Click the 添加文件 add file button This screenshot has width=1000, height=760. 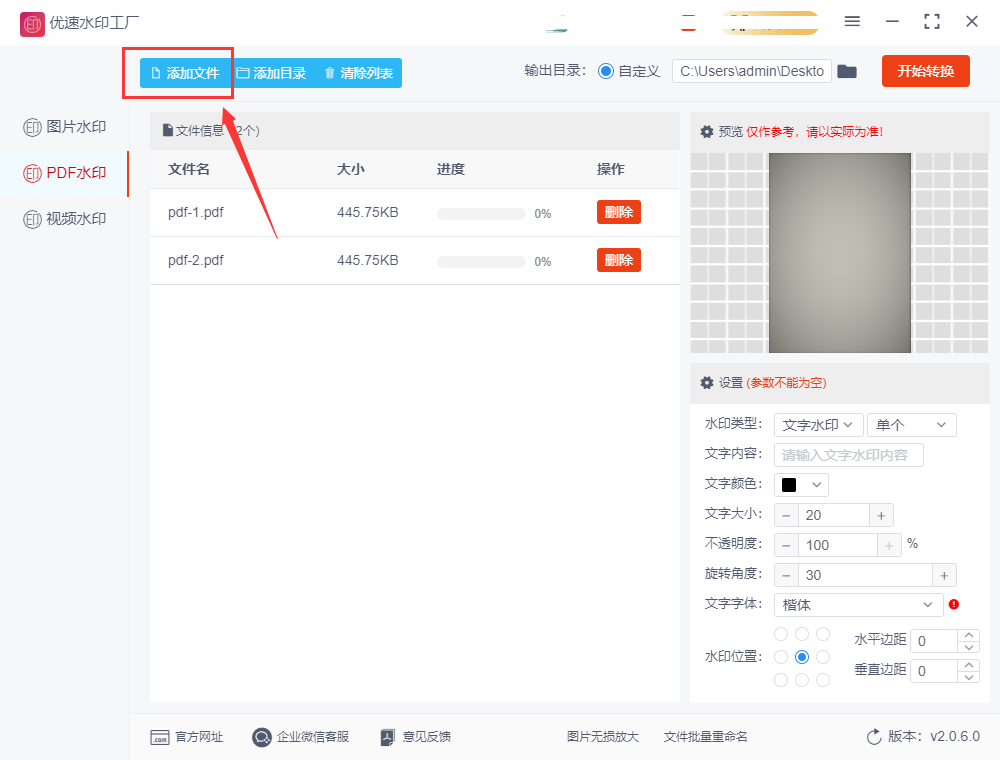click(185, 73)
